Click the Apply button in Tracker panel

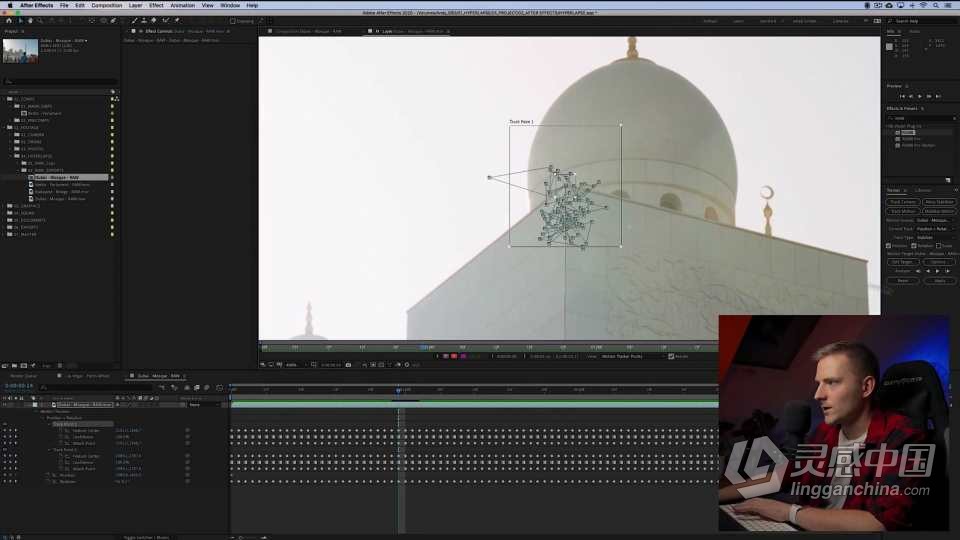coord(939,280)
